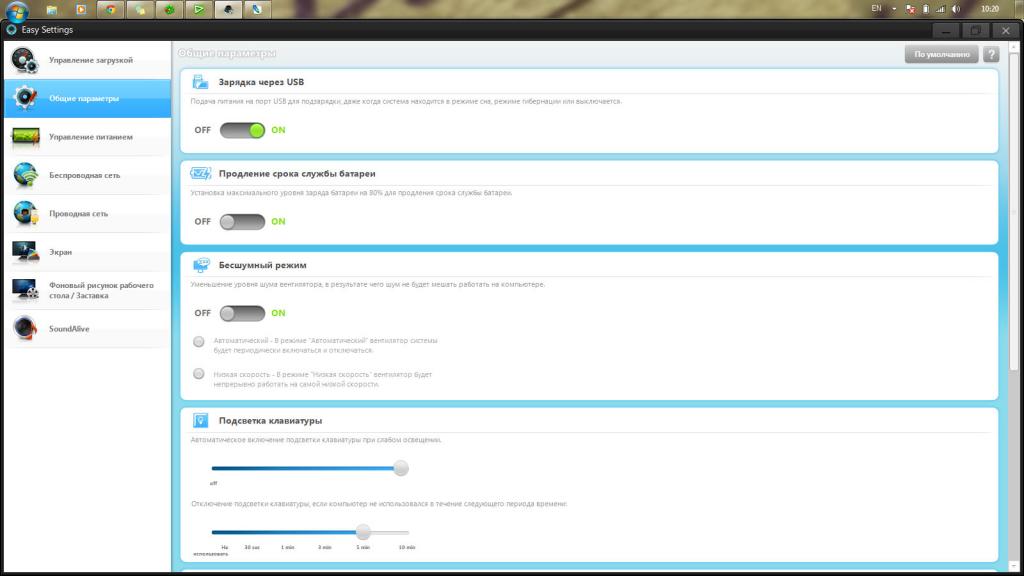Click the Подсветка клавиатуры section icon
The height and width of the screenshot is (576, 1024).
[x=200, y=420]
